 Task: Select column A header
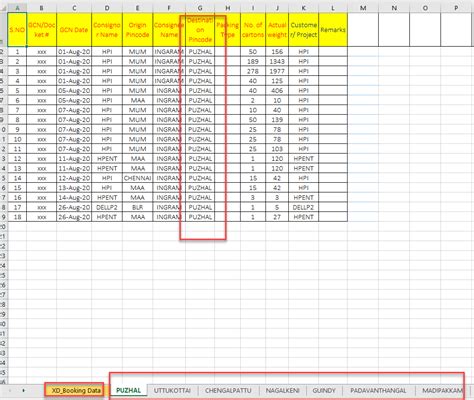[17, 8]
